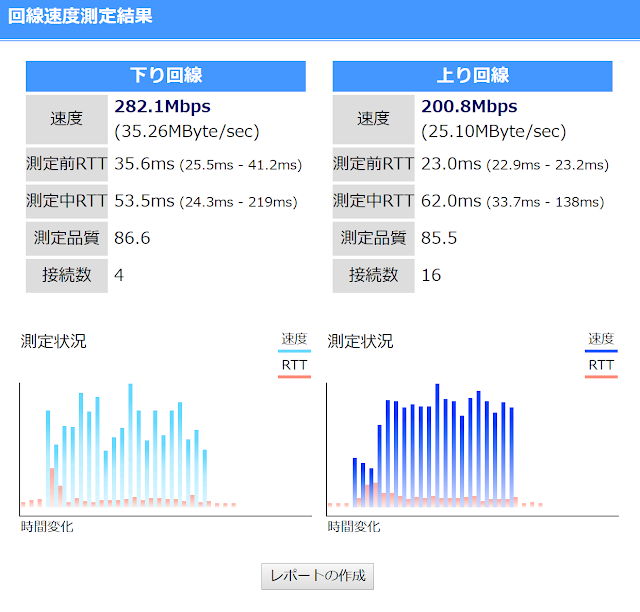The height and width of the screenshot is (612, 640).
Task: Click the tallest bar in download chart
Action: (131, 445)
